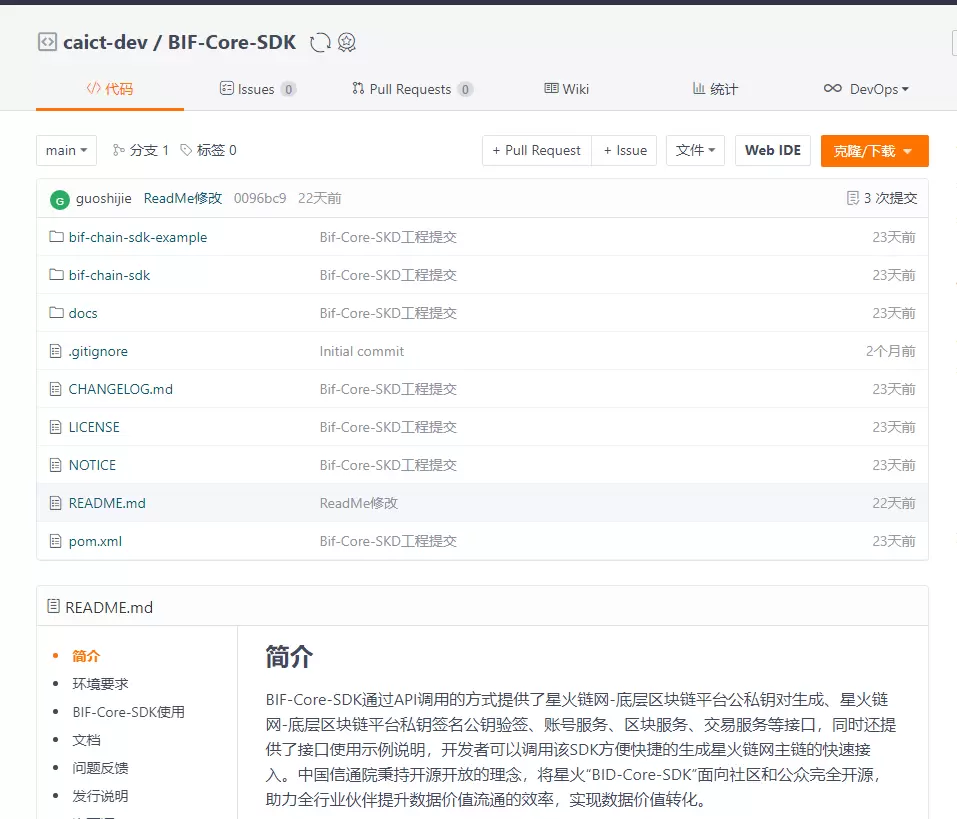
Task: Click the repository code icon before caict-dev
Action: click(47, 42)
